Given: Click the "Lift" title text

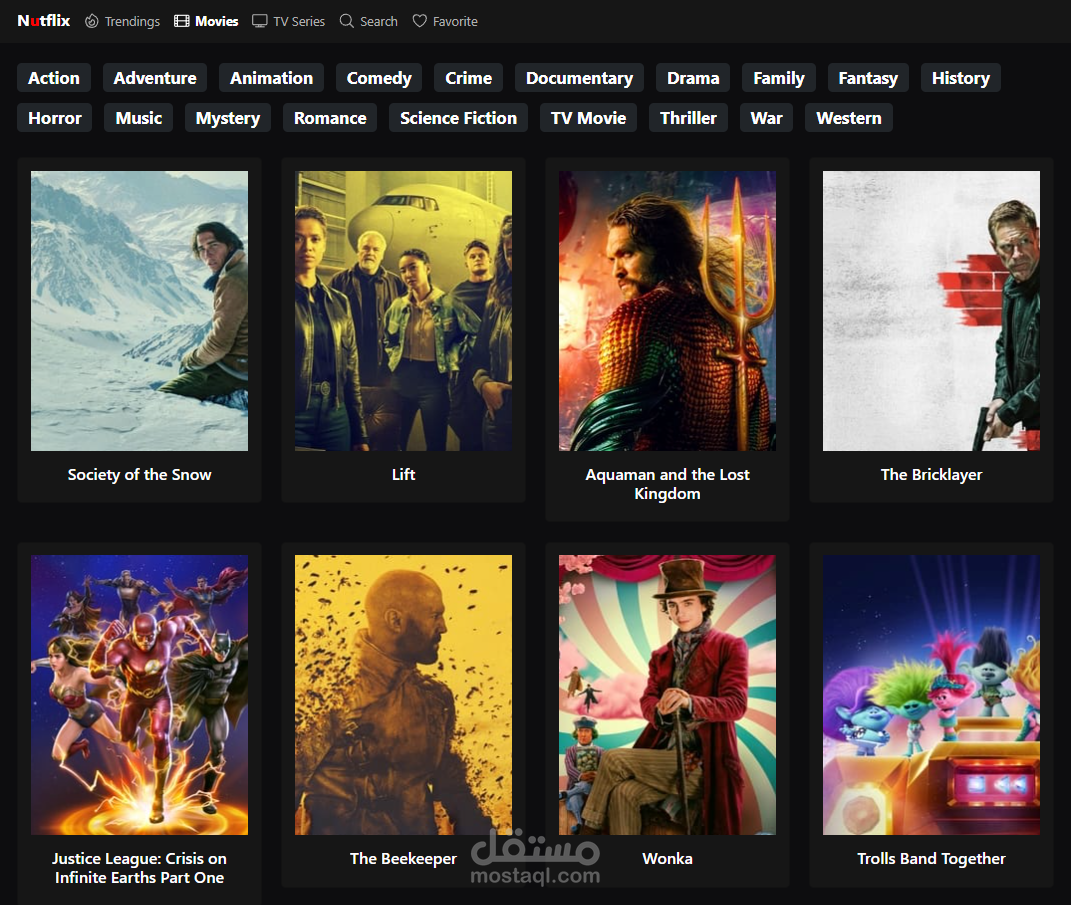Looking at the screenshot, I should pyautogui.click(x=403, y=475).
